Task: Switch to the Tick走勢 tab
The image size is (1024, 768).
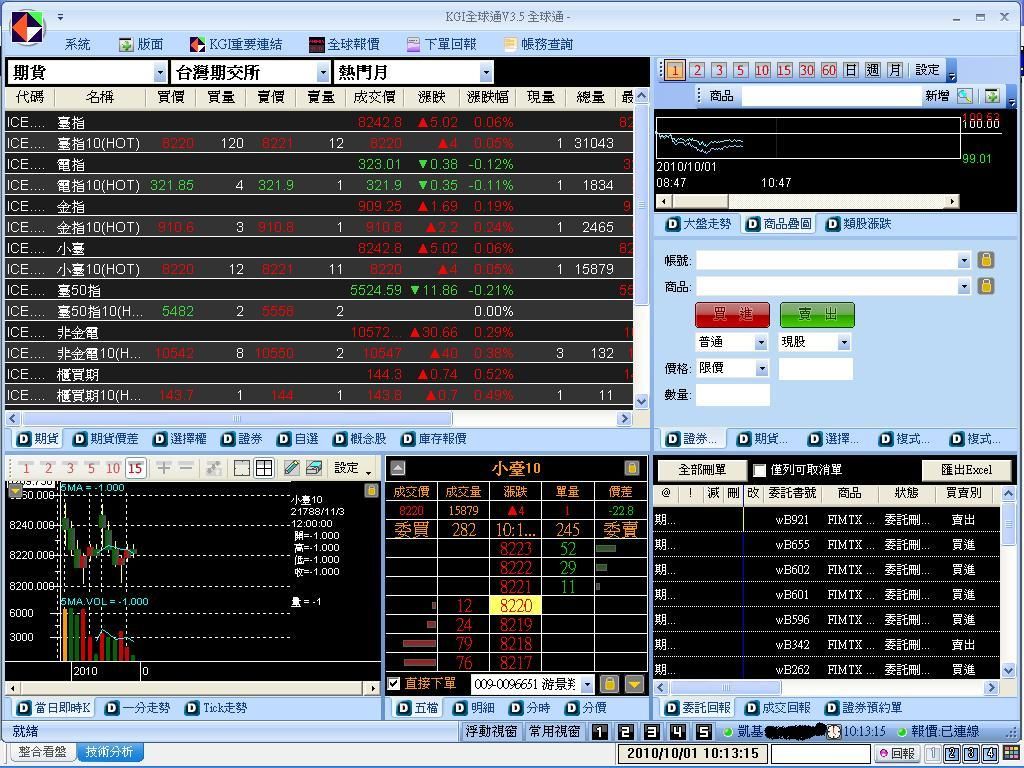Action: tap(217, 708)
